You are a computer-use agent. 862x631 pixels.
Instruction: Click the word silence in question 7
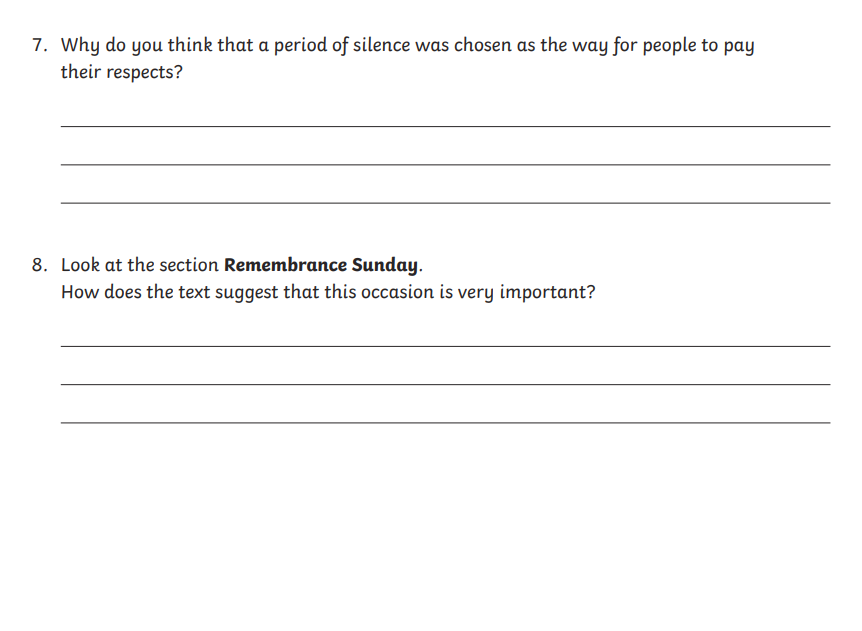point(381,45)
